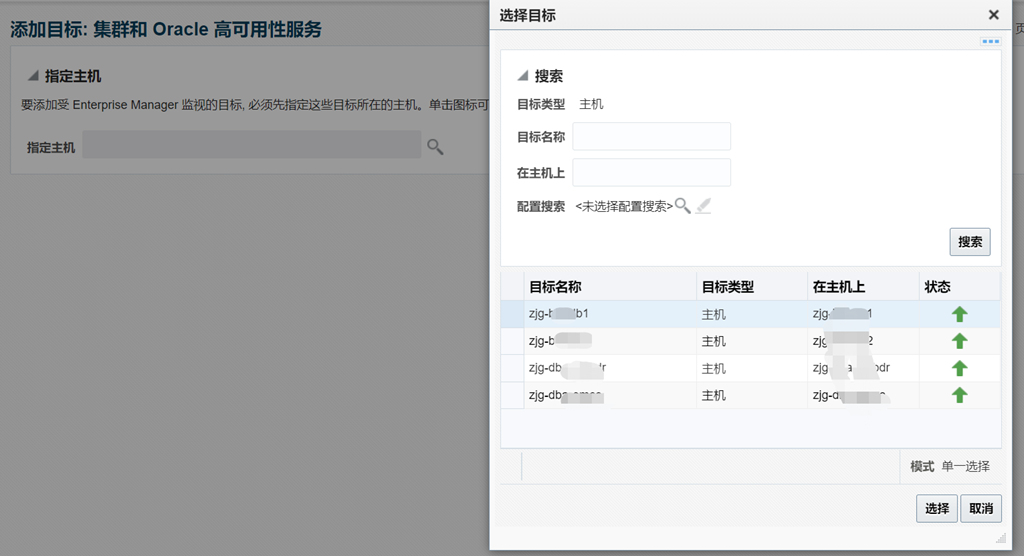Close the 选择目标 dialog

pos(993,14)
